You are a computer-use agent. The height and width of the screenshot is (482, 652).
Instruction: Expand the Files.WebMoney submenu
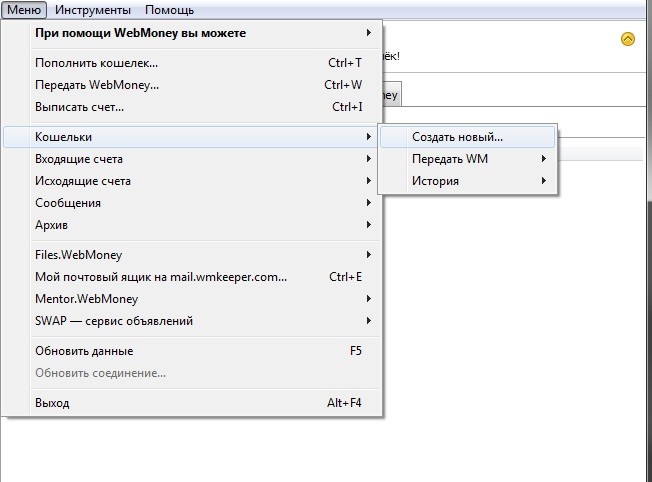[x=192, y=255]
